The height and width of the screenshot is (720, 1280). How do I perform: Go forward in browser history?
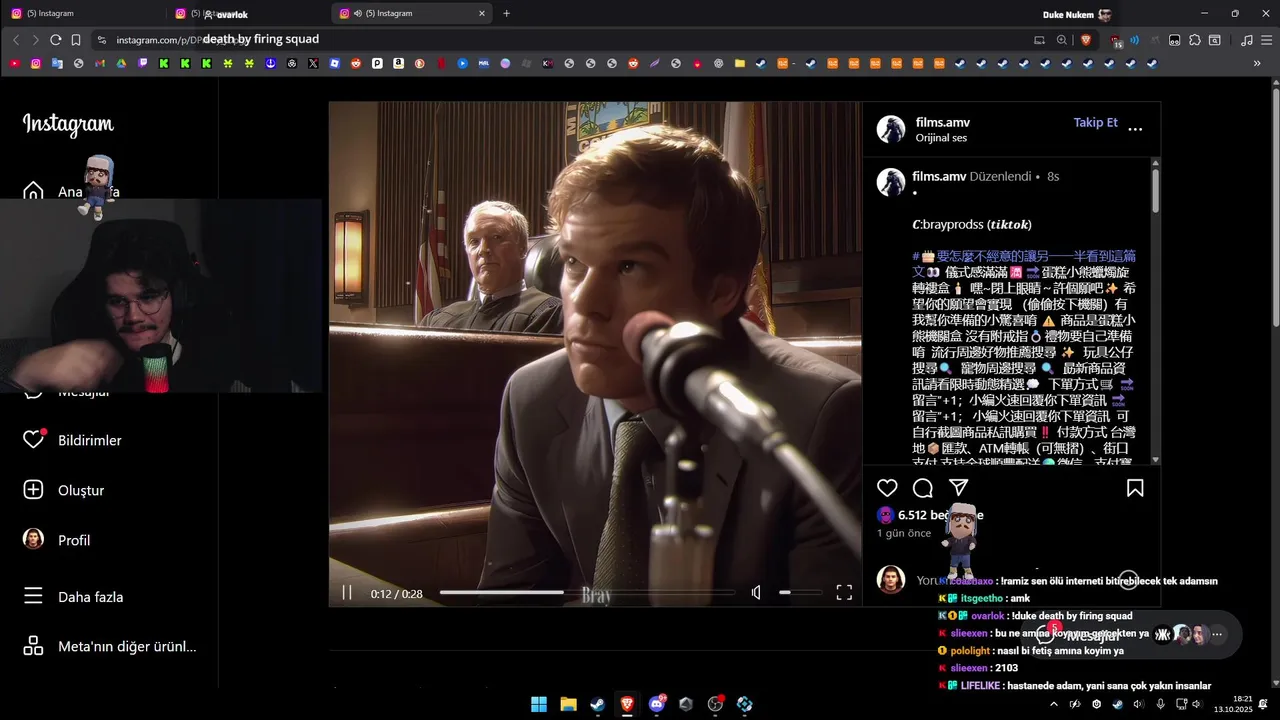[x=35, y=40]
